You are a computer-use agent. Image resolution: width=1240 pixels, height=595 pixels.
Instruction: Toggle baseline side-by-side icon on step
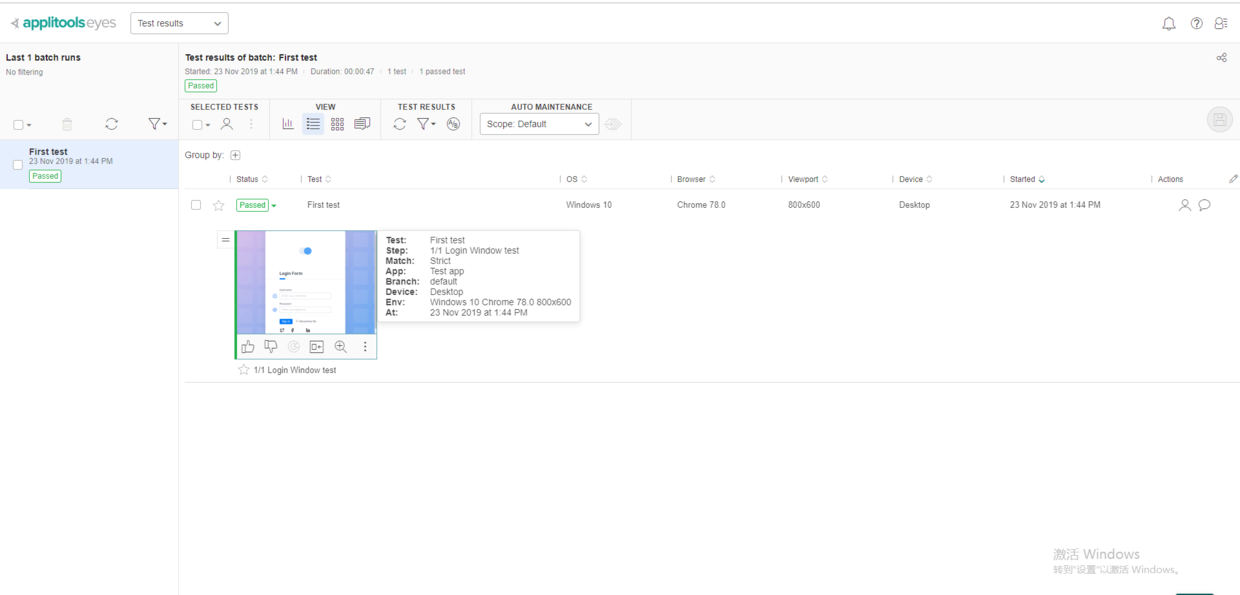tap(317, 347)
